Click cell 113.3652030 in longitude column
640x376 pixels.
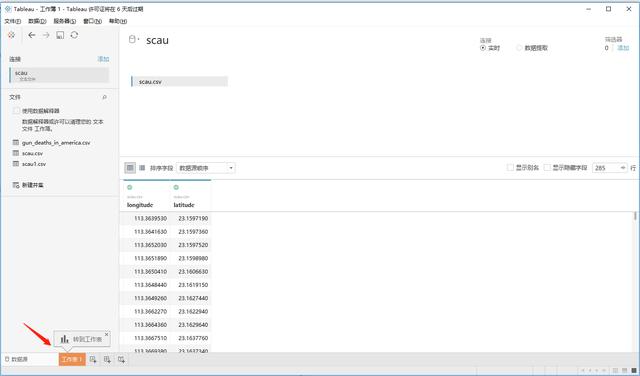click(151, 245)
